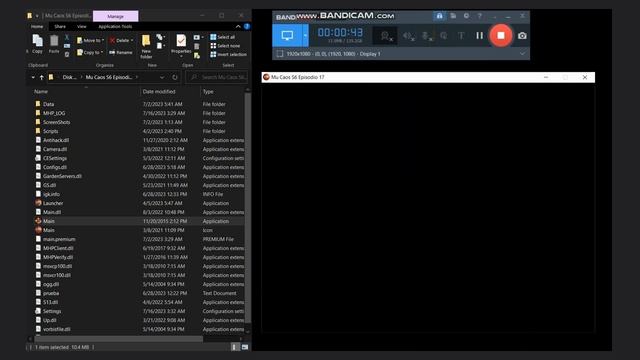Viewport: 640px width, 360px height.
Task: Toggle the speaker sound icon in Bandicam
Action: [408, 36]
